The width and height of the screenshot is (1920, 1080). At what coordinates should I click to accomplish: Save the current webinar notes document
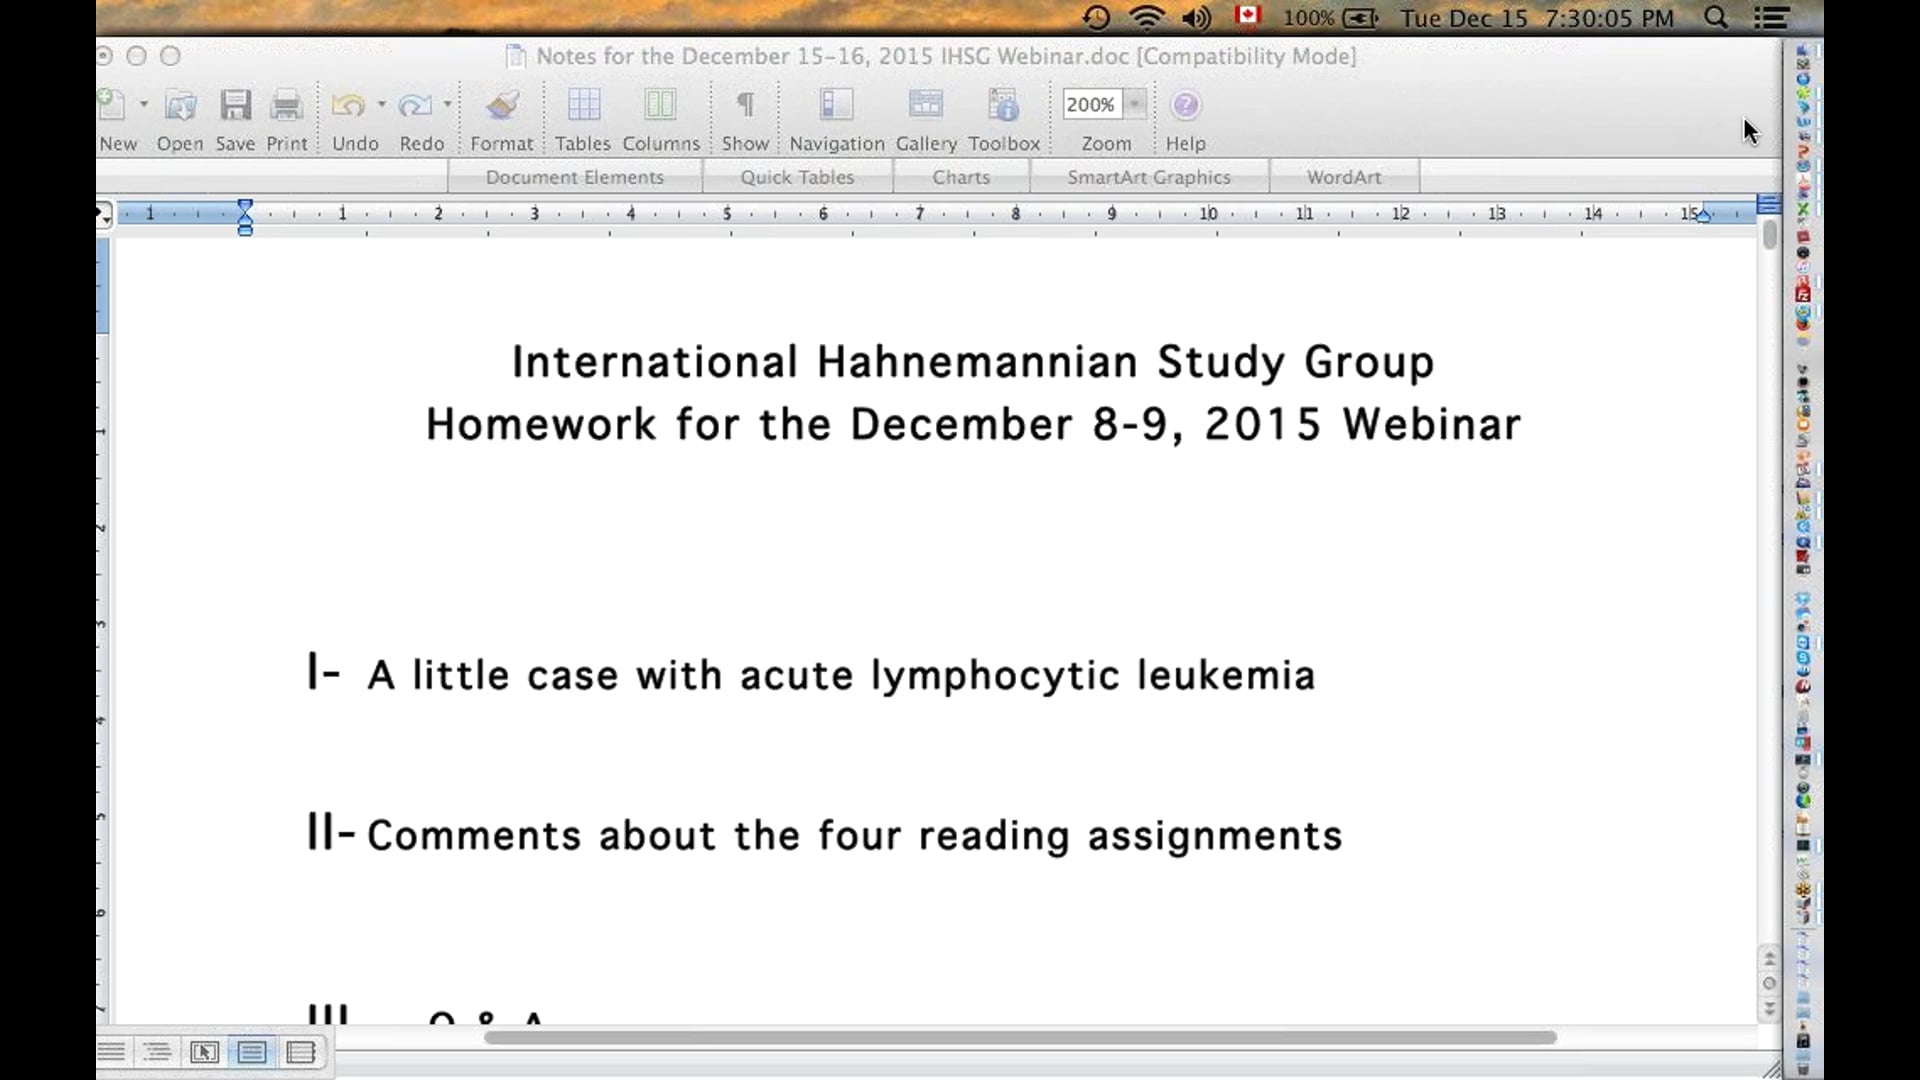click(x=234, y=104)
